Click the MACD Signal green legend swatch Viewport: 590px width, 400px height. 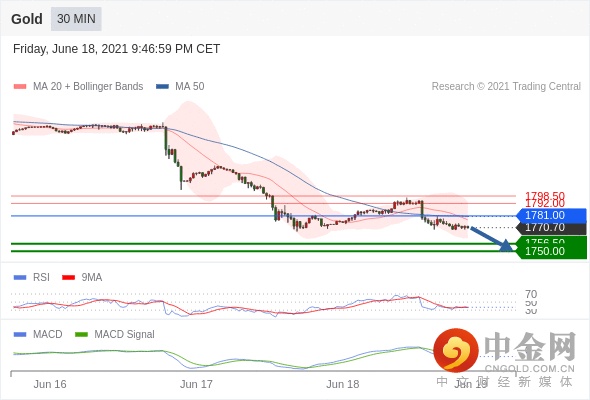pos(81,334)
